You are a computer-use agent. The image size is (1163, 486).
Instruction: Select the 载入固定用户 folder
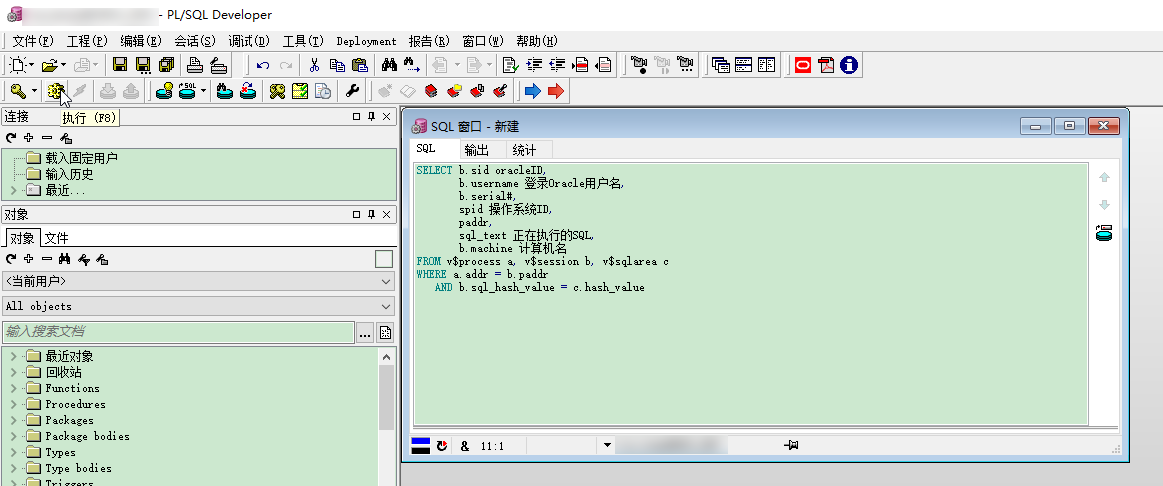tap(82, 158)
